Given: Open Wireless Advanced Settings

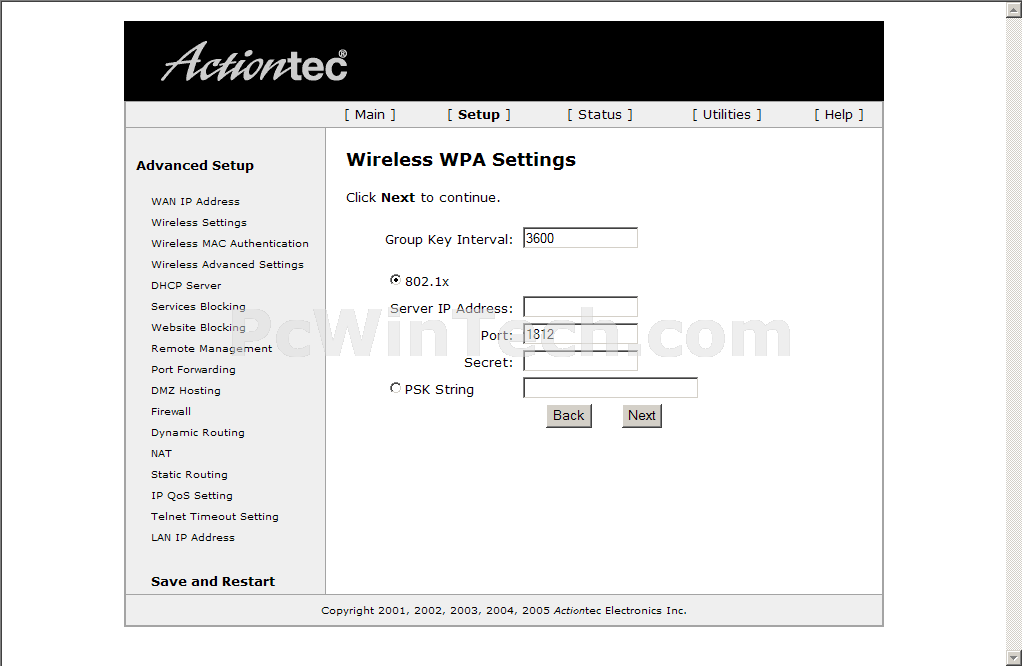Looking at the screenshot, I should [x=227, y=265].
